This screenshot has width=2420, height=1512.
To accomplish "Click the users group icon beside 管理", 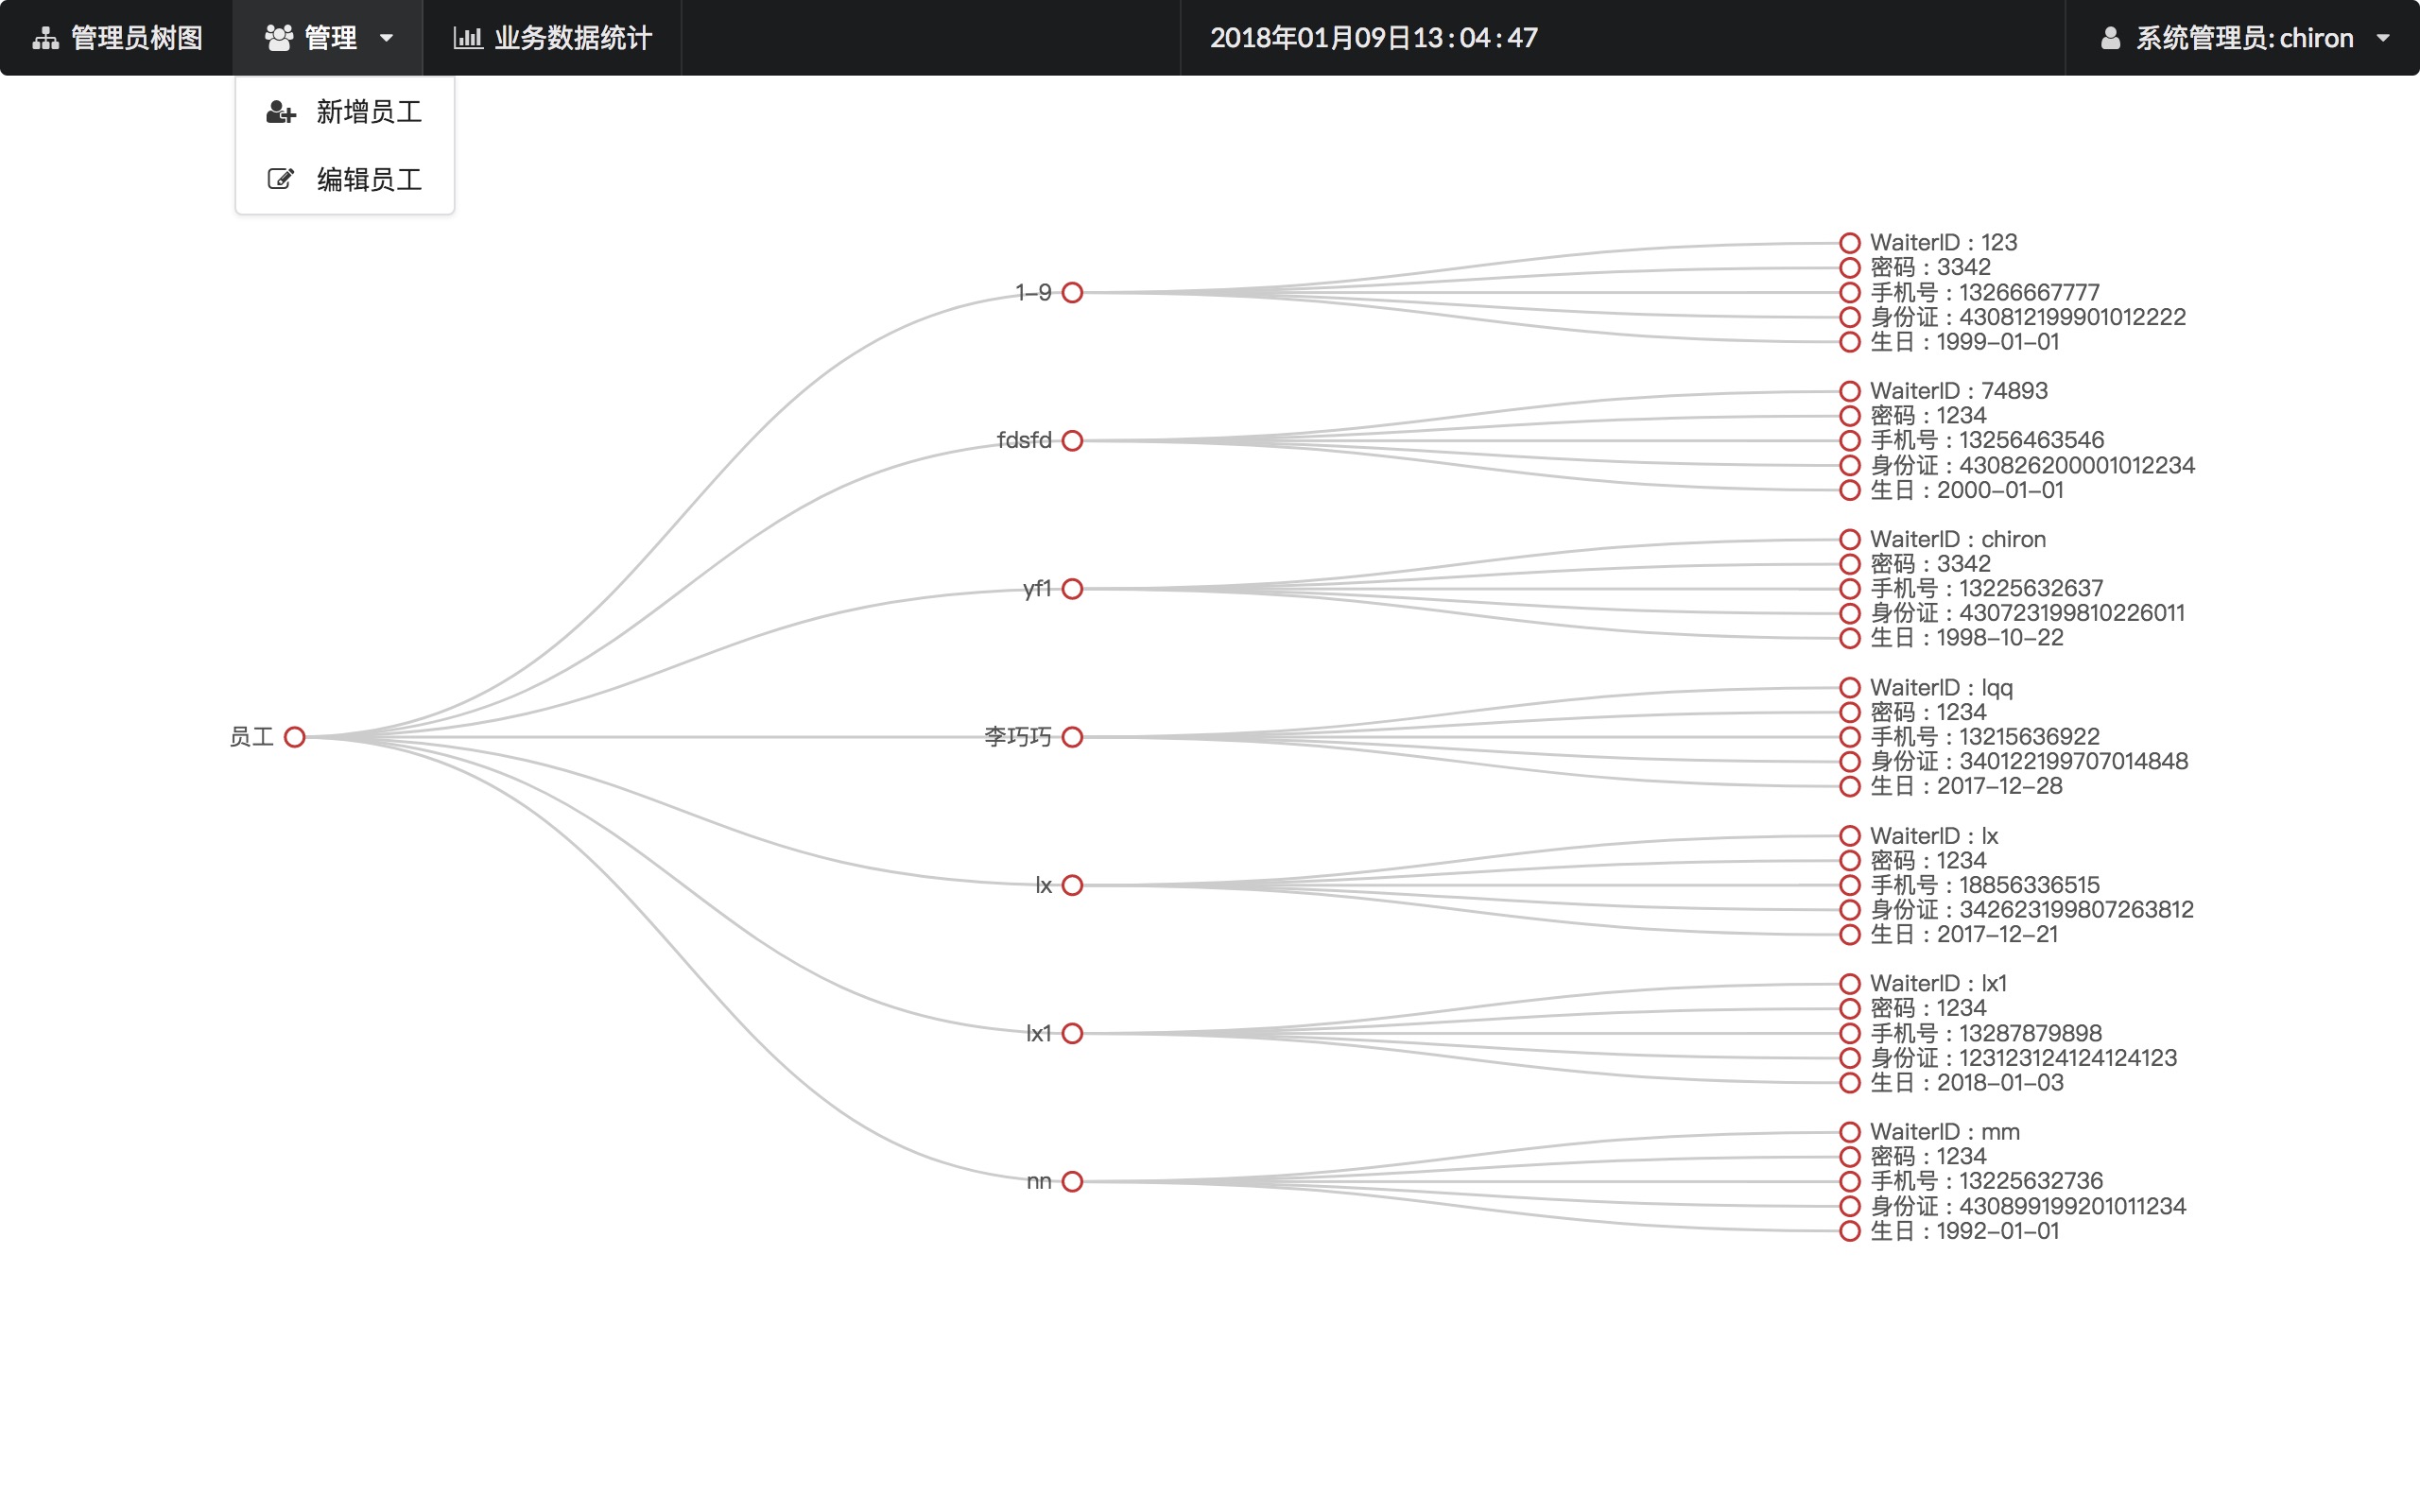I will click(278, 38).
